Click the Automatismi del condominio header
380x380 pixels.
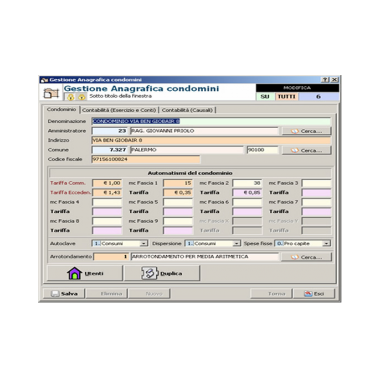click(x=190, y=173)
